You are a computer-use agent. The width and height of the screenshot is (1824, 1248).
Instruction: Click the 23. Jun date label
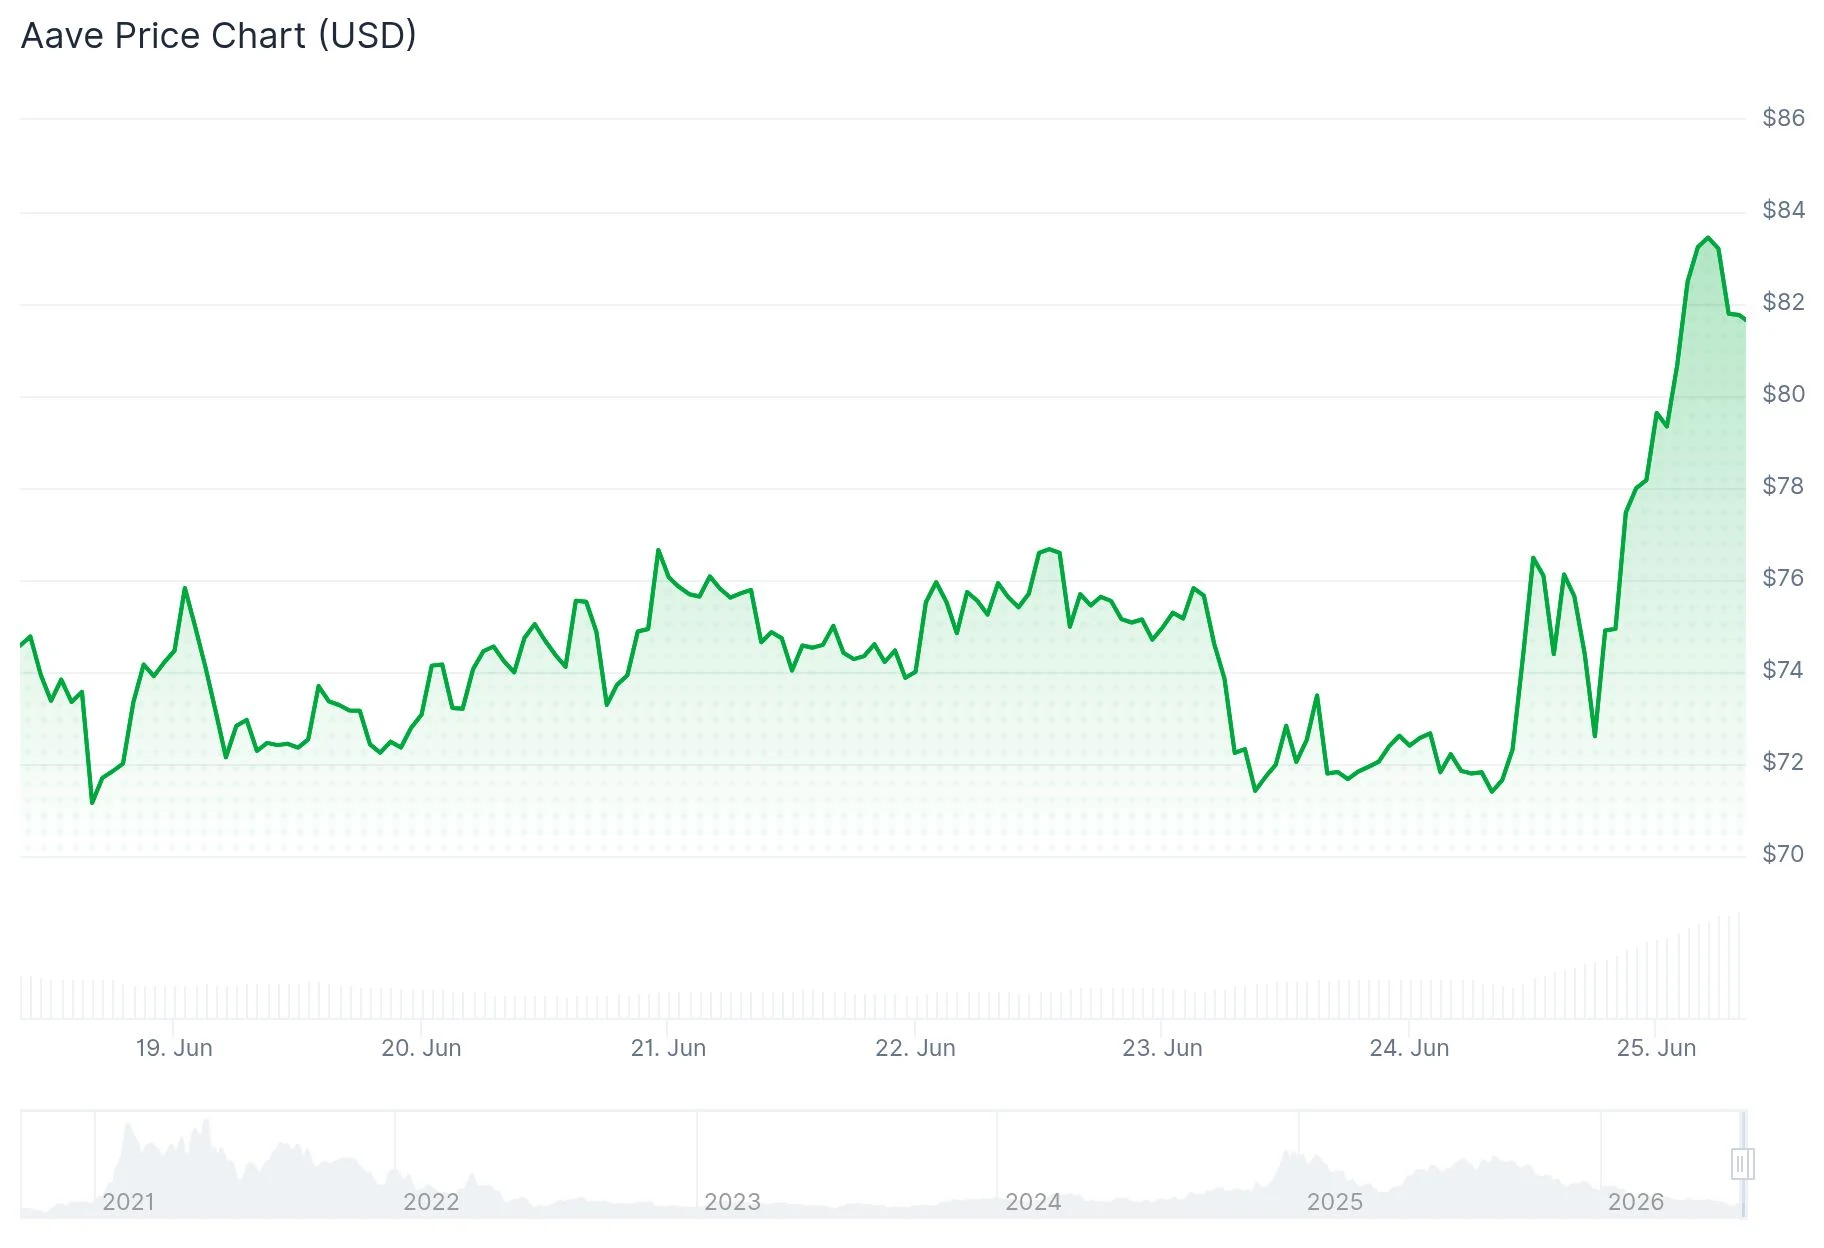pos(1162,1048)
